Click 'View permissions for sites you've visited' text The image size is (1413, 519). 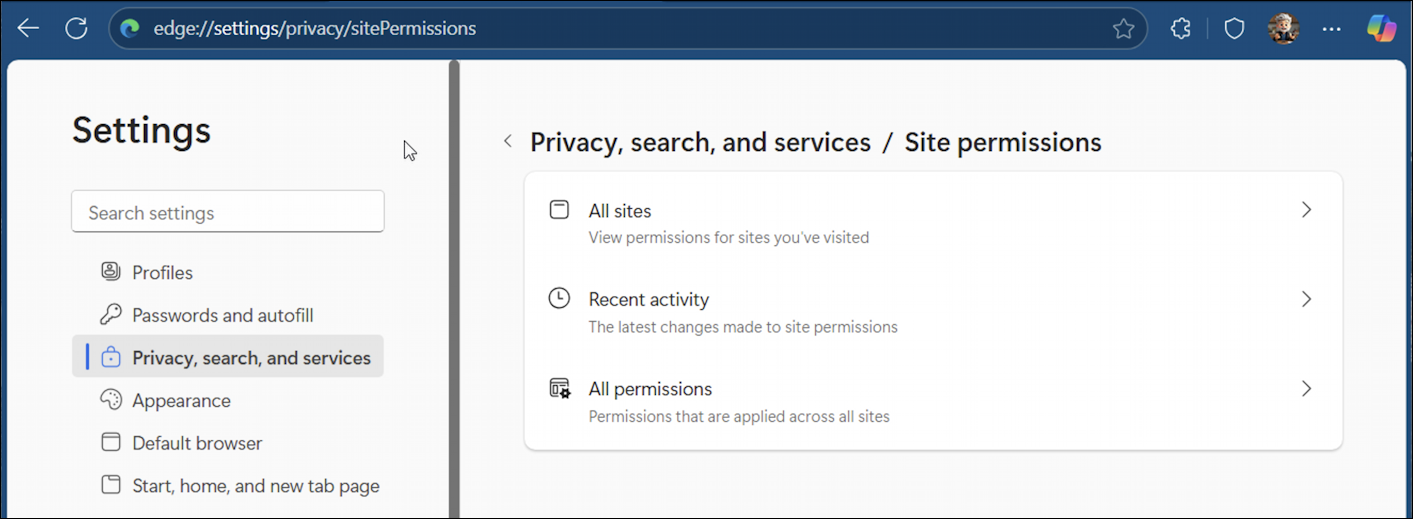click(x=729, y=238)
